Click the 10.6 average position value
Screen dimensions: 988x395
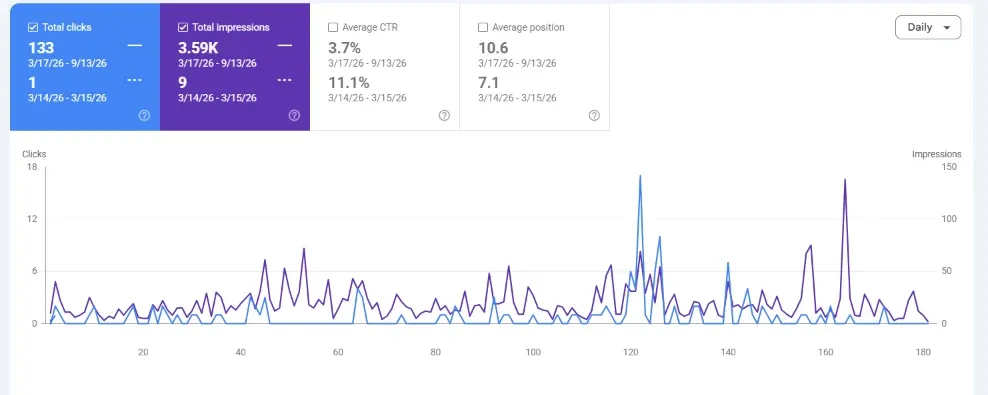(x=493, y=48)
